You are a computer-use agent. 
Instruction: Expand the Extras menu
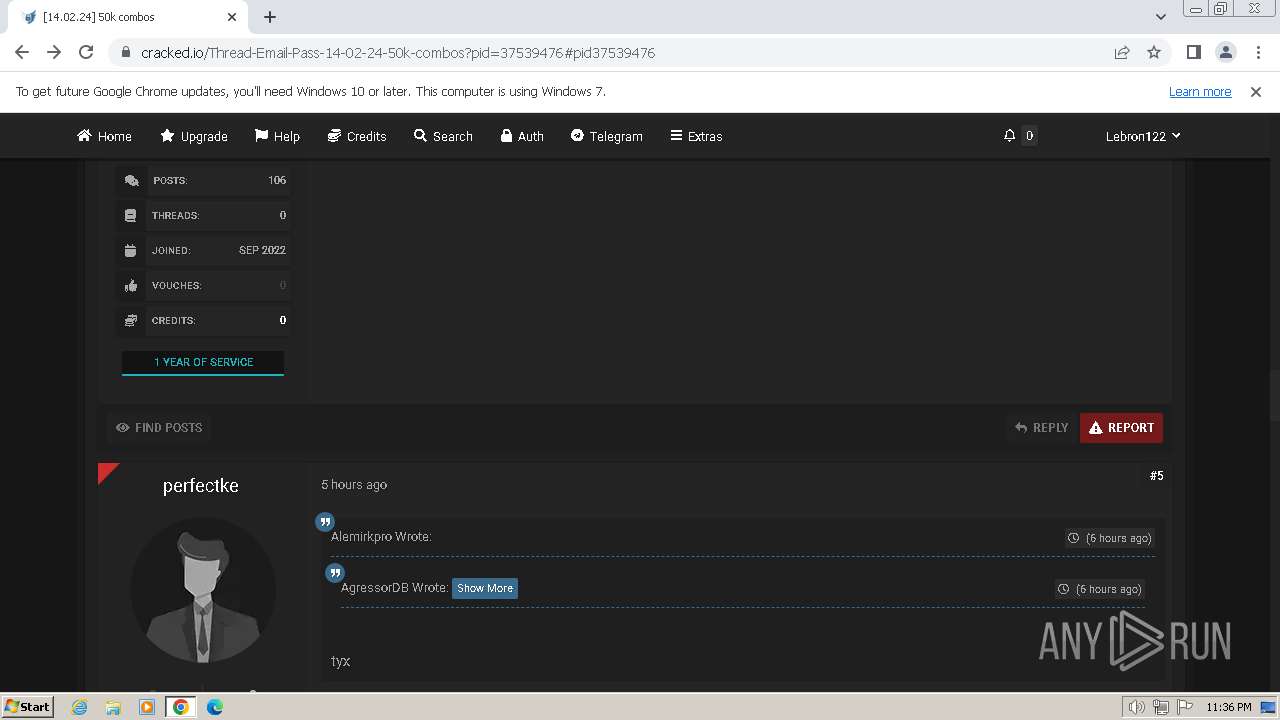[x=696, y=136]
